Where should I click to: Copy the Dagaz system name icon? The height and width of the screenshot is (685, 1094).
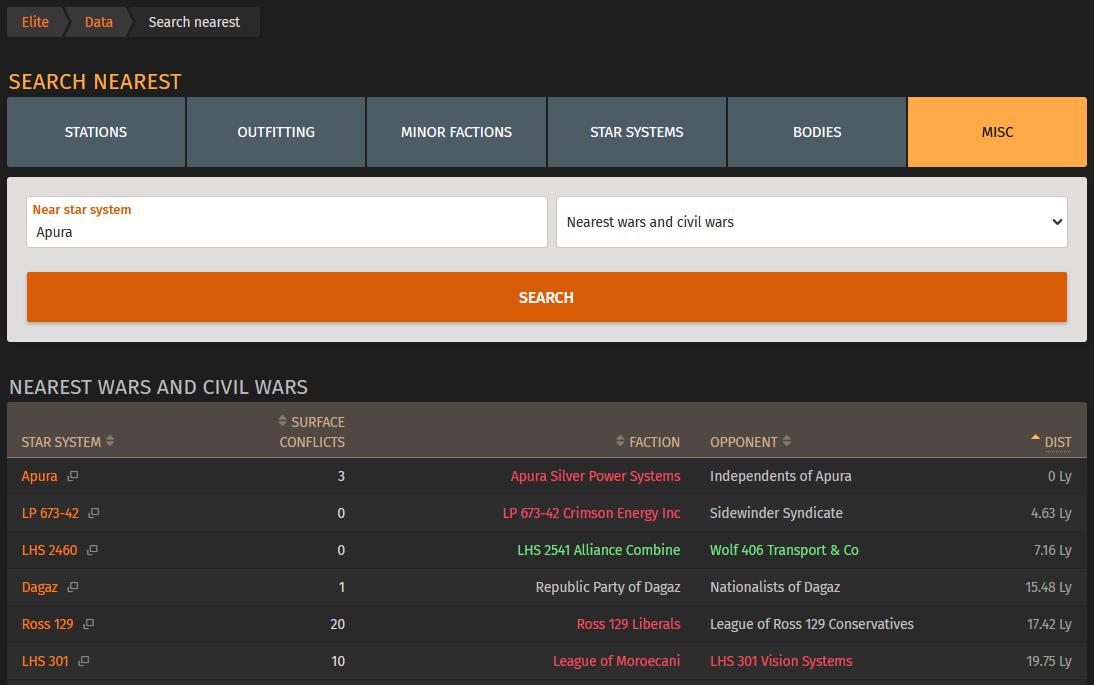(x=73, y=587)
